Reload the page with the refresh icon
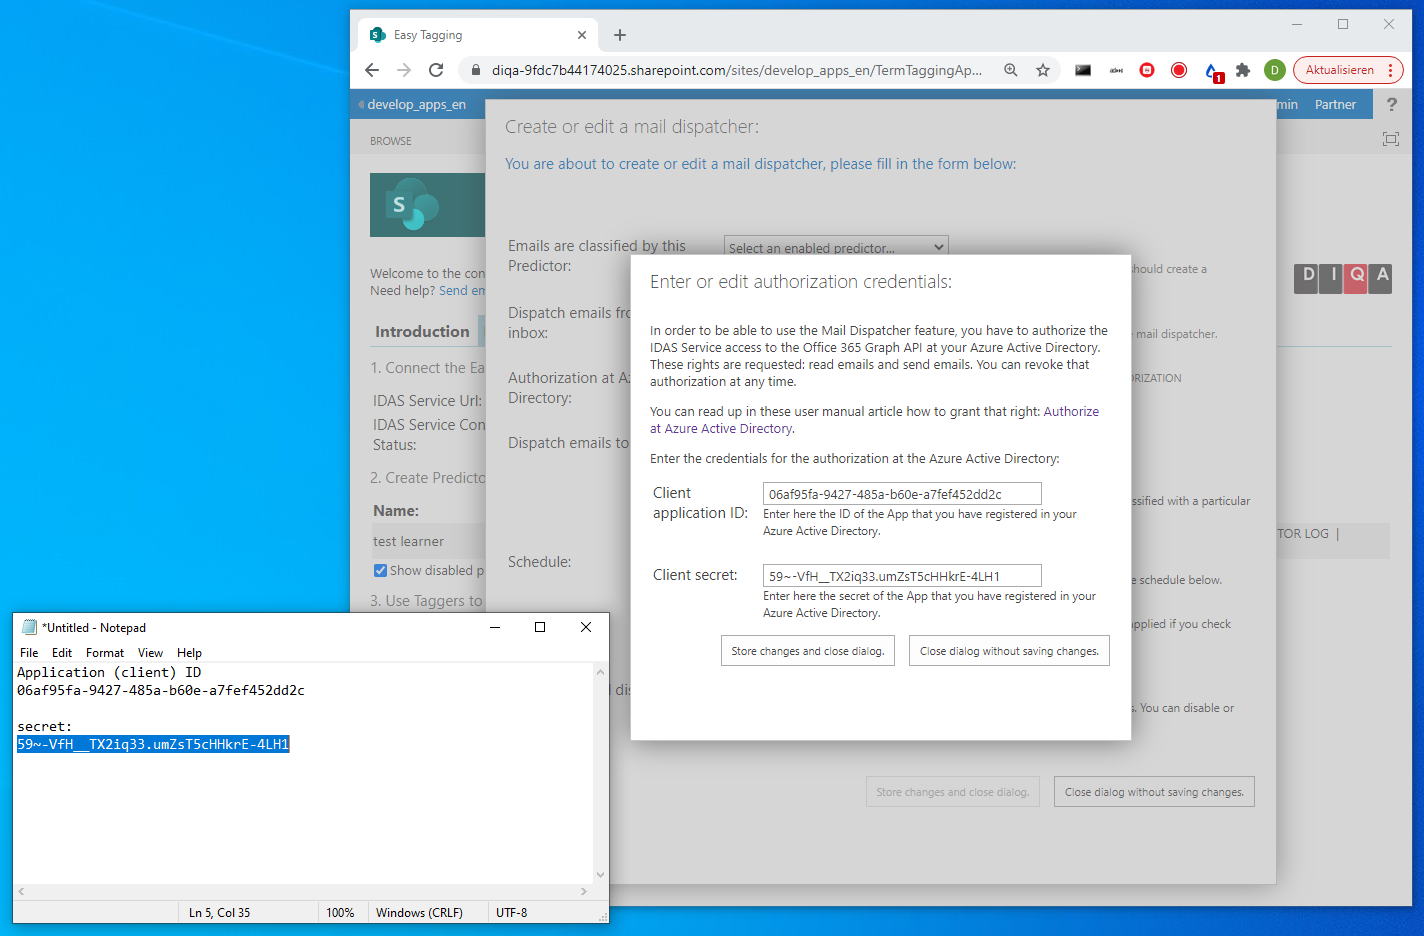This screenshot has height=936, width=1424. tap(436, 70)
